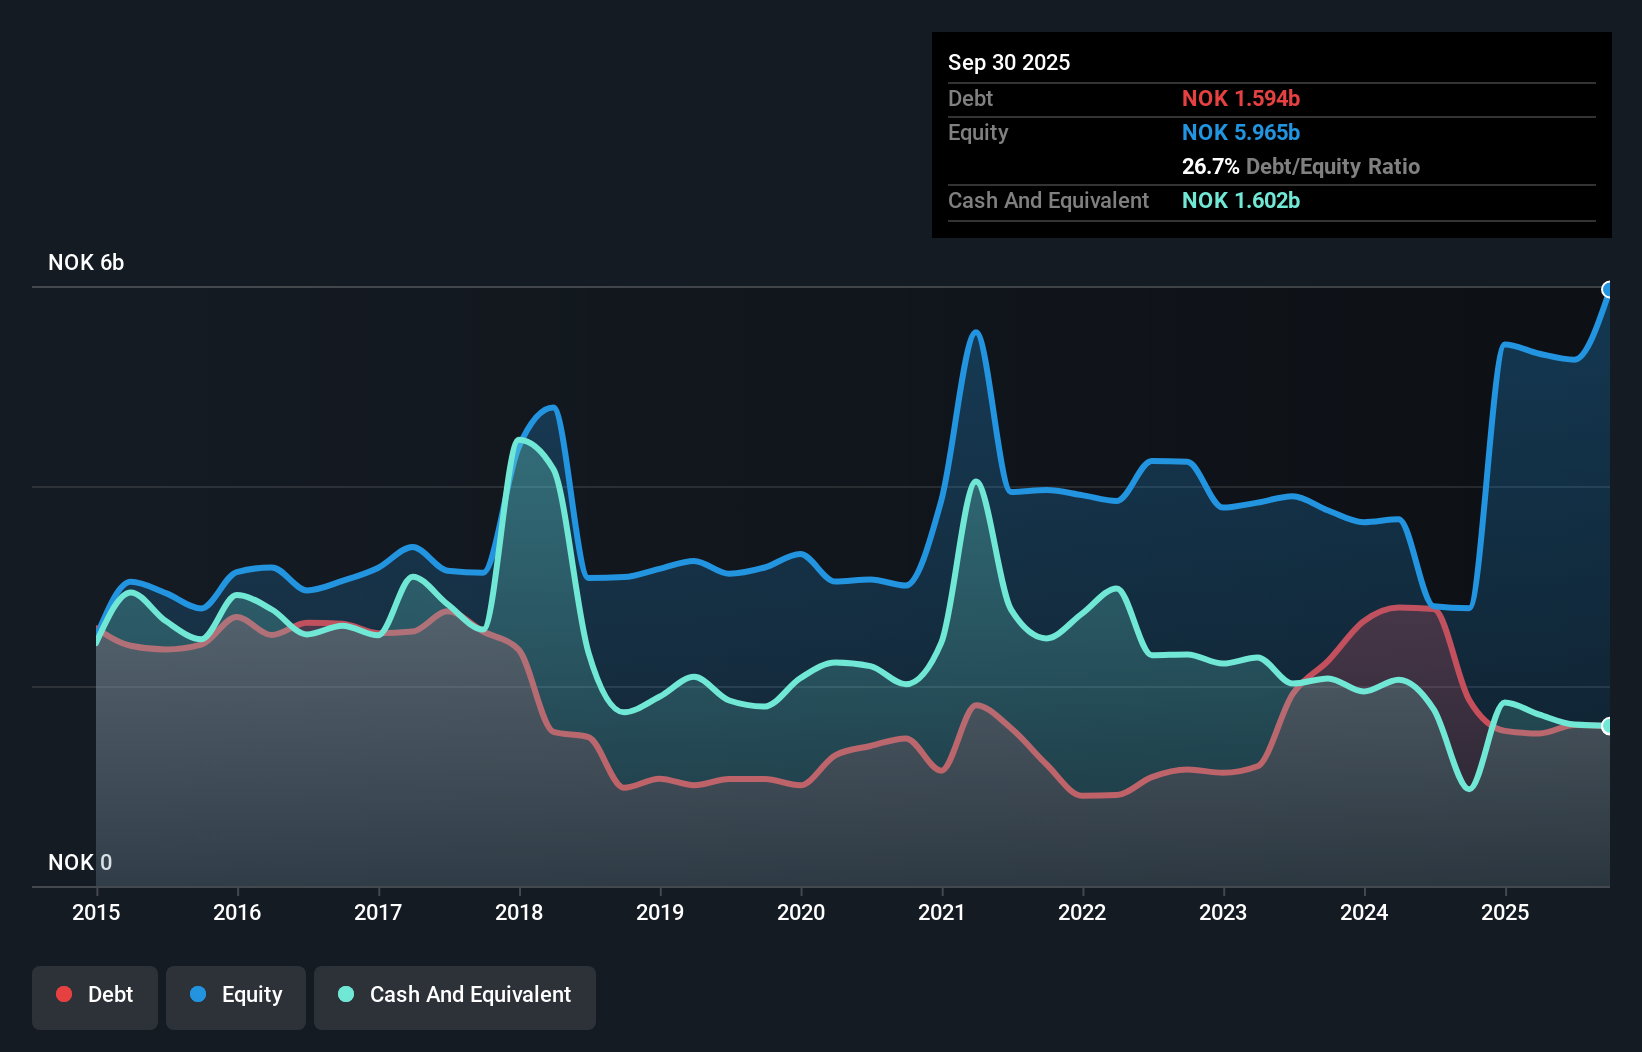The height and width of the screenshot is (1052, 1642).
Task: Select the 2015 x-axis label
Action: (x=96, y=912)
